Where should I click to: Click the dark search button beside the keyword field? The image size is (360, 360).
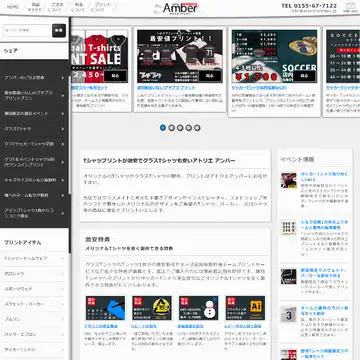(x=59, y=30)
